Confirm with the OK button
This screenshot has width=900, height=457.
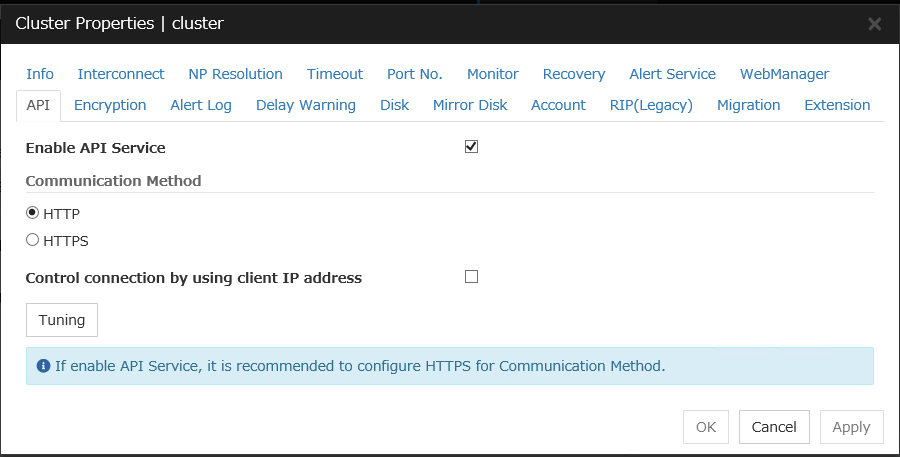click(705, 427)
